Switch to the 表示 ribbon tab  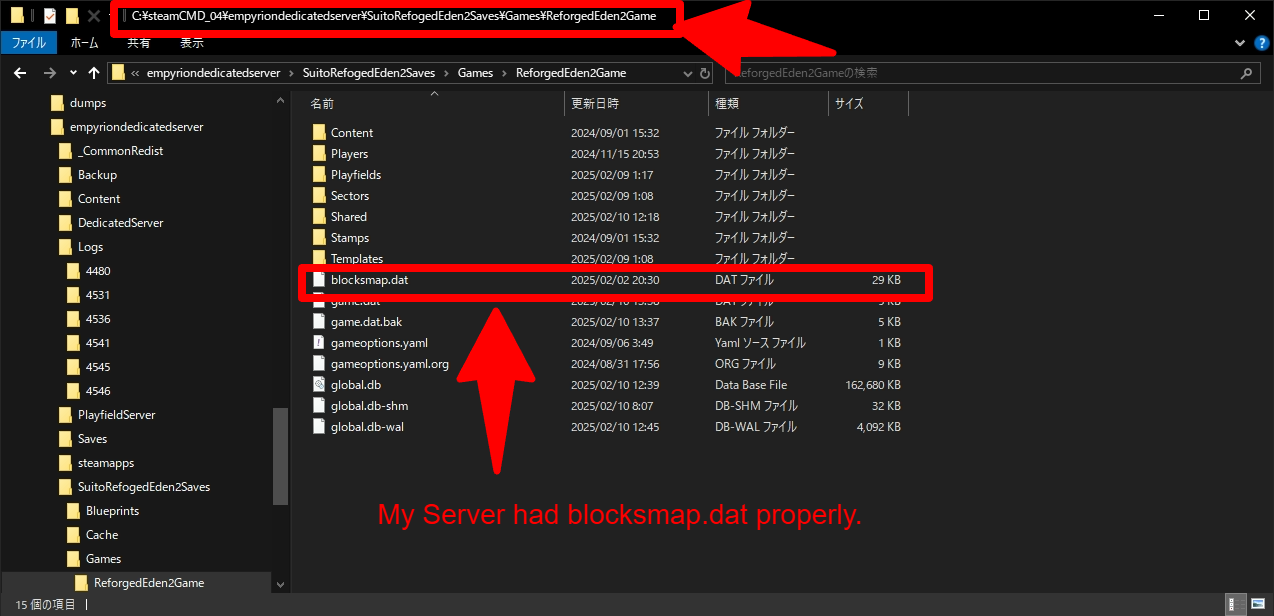[191, 43]
